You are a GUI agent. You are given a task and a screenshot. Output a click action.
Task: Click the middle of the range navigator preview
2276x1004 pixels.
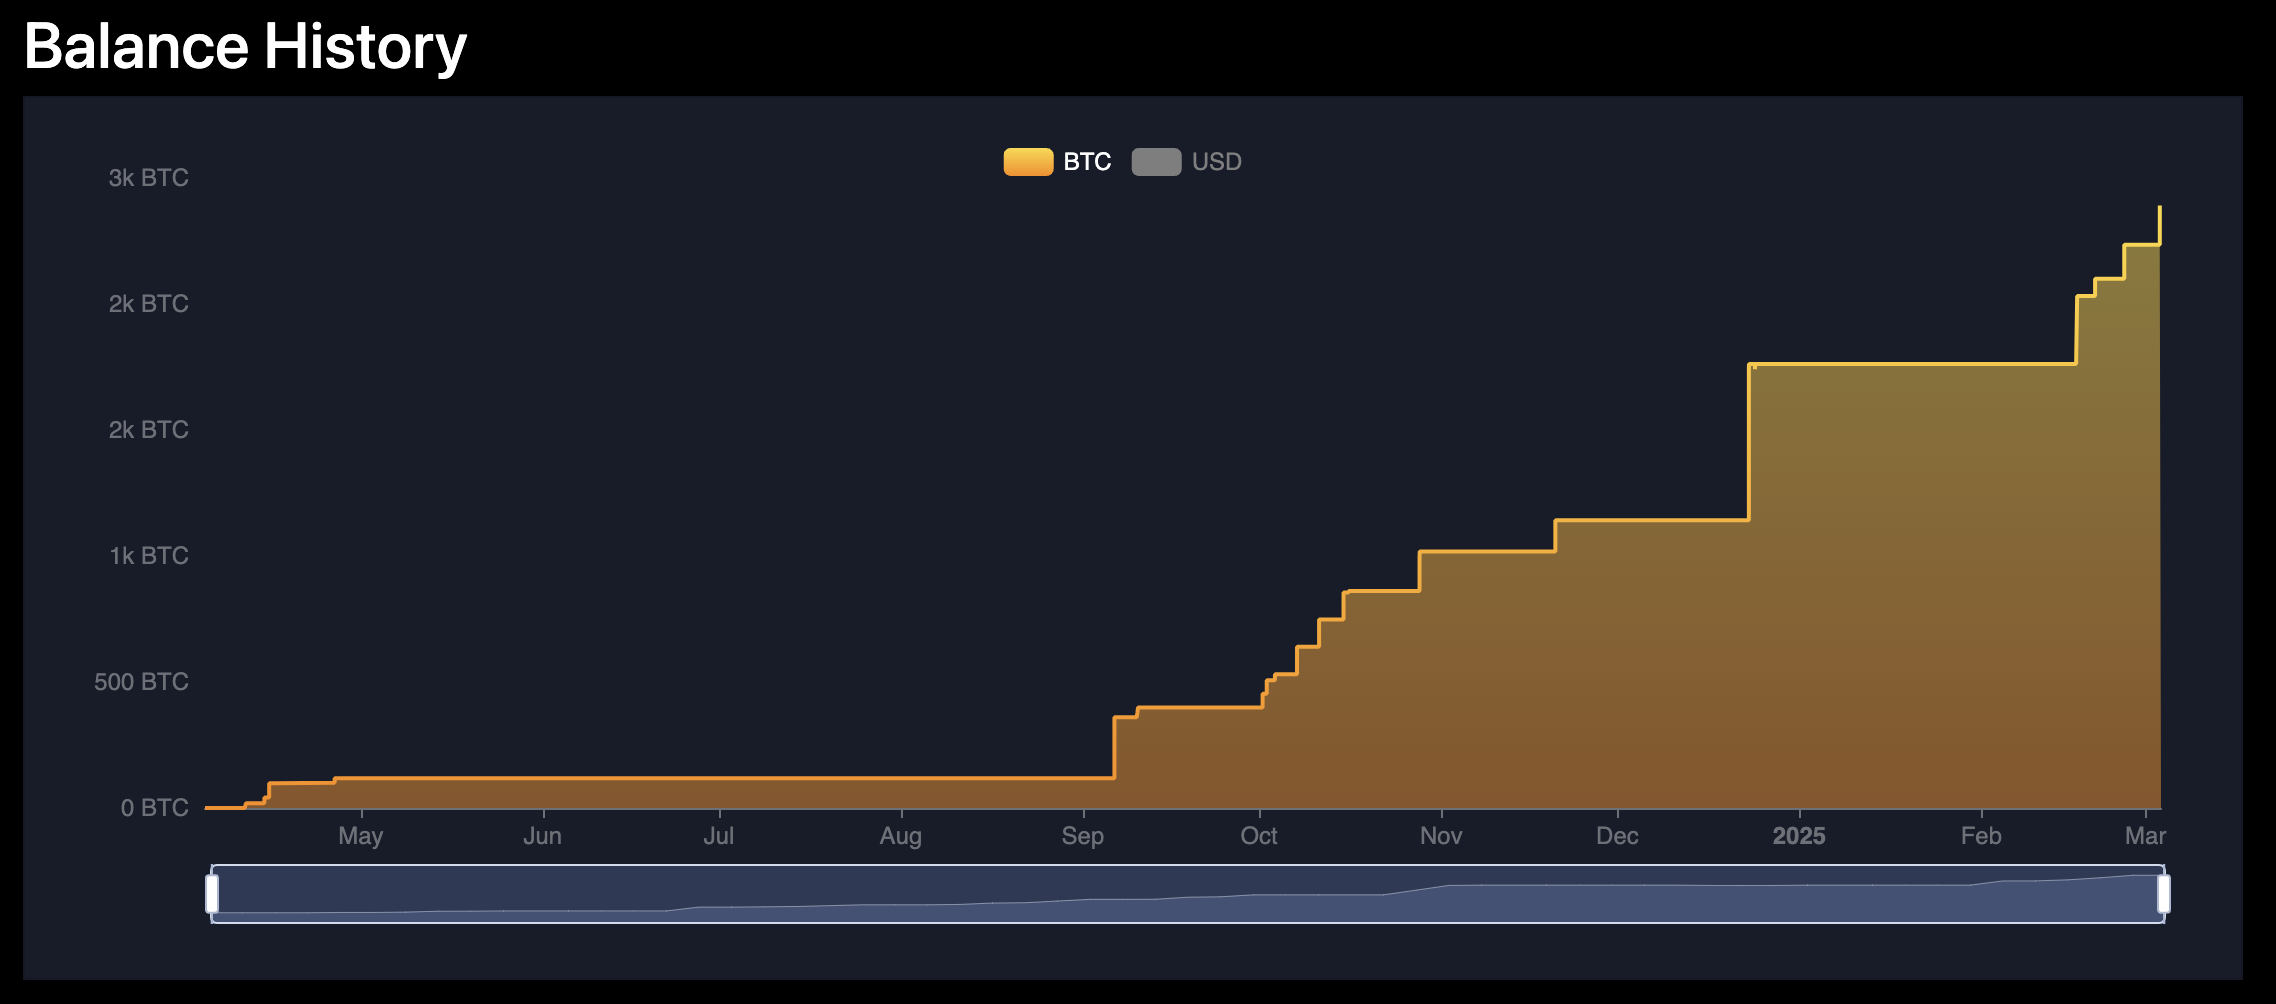pos(1187,894)
